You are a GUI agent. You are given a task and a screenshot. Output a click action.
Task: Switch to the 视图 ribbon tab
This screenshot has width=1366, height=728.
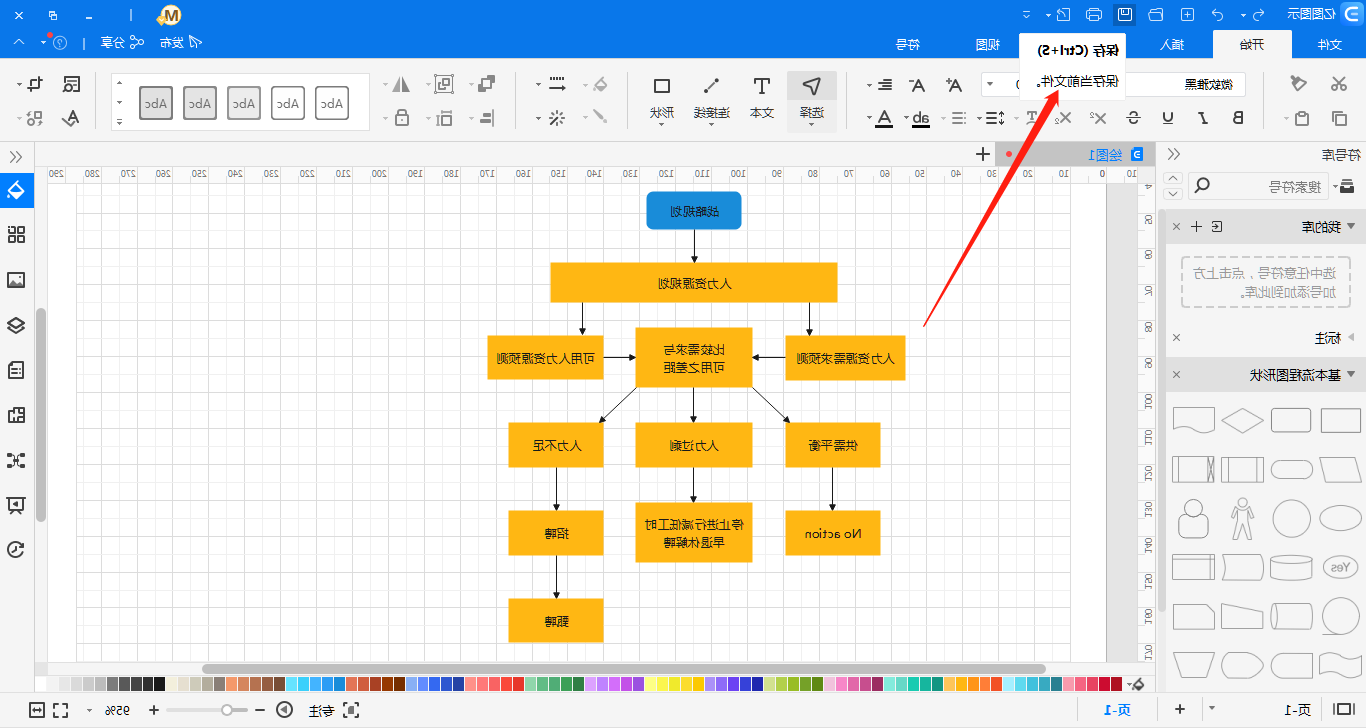point(988,44)
